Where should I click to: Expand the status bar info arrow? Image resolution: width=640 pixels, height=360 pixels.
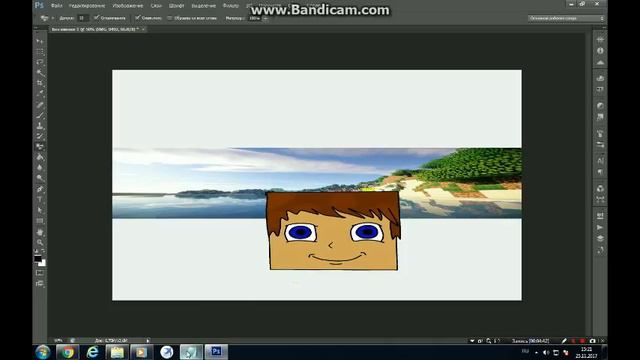click(x=148, y=340)
